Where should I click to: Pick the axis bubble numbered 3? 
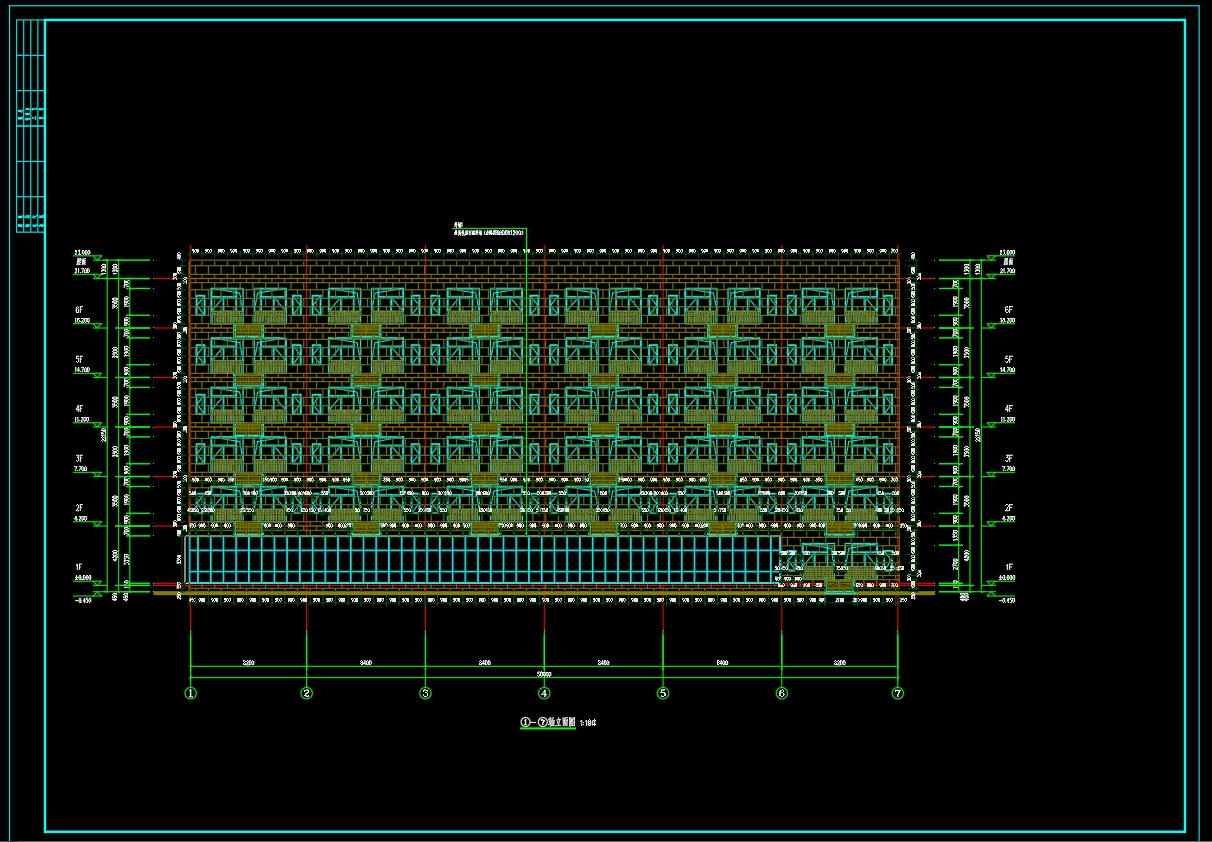point(425,693)
